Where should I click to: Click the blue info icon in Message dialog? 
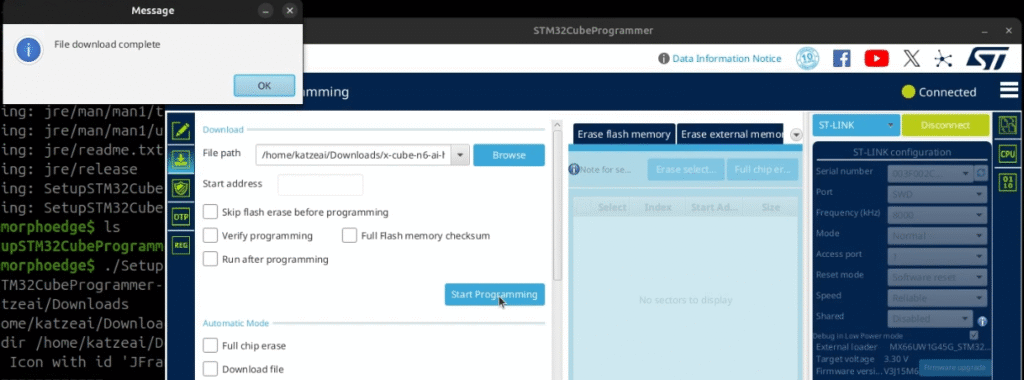[x=29, y=50]
